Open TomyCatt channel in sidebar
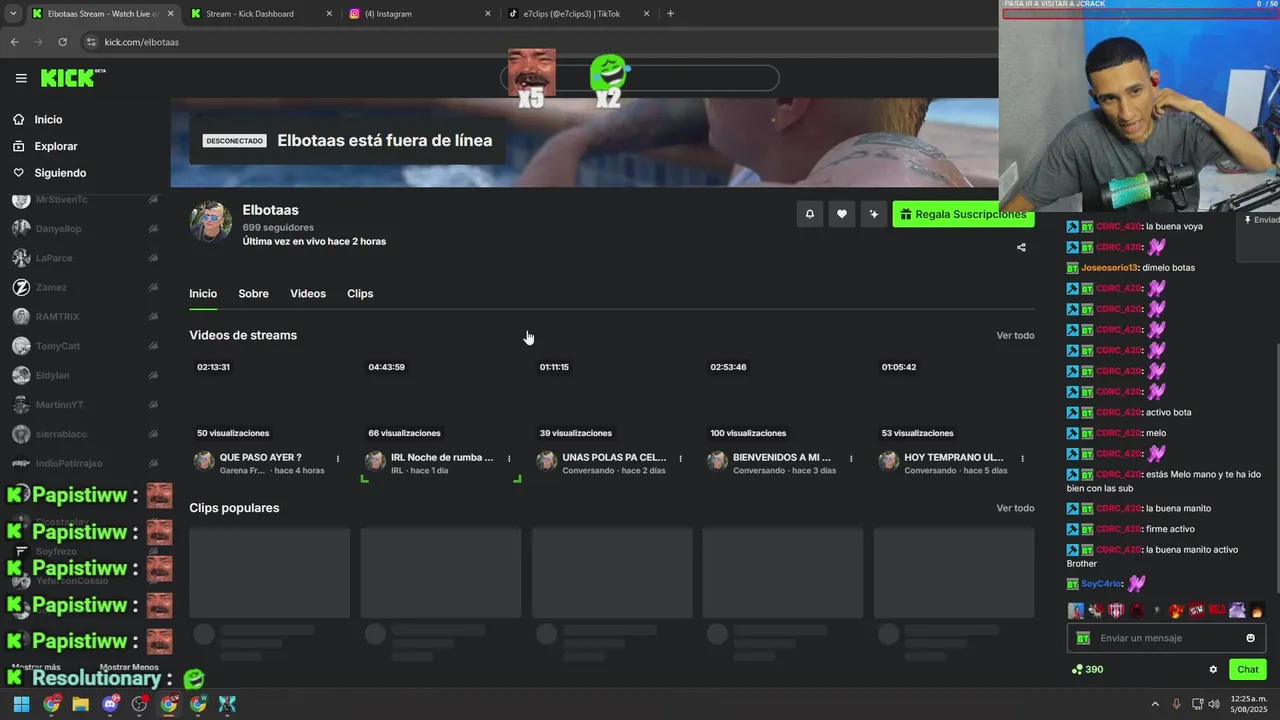This screenshot has width=1280, height=720. coord(85,346)
